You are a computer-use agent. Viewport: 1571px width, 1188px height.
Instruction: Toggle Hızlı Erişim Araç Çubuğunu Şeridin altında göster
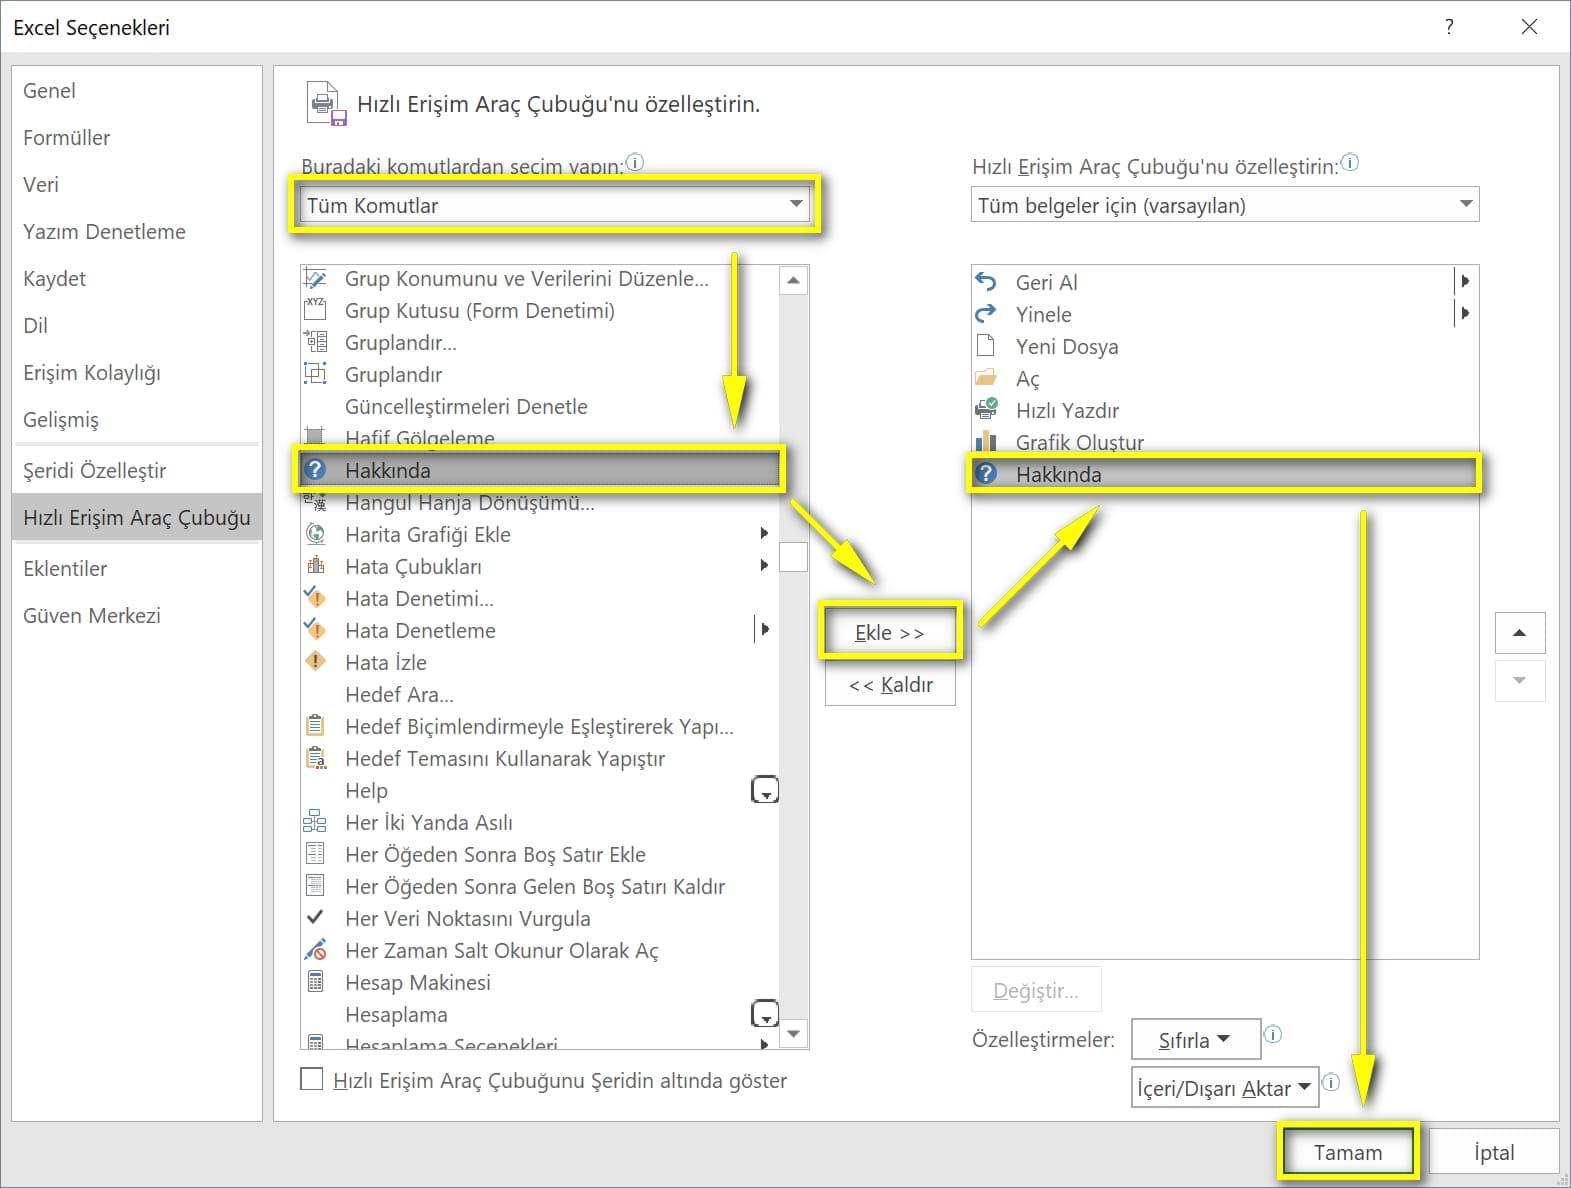(x=312, y=1079)
